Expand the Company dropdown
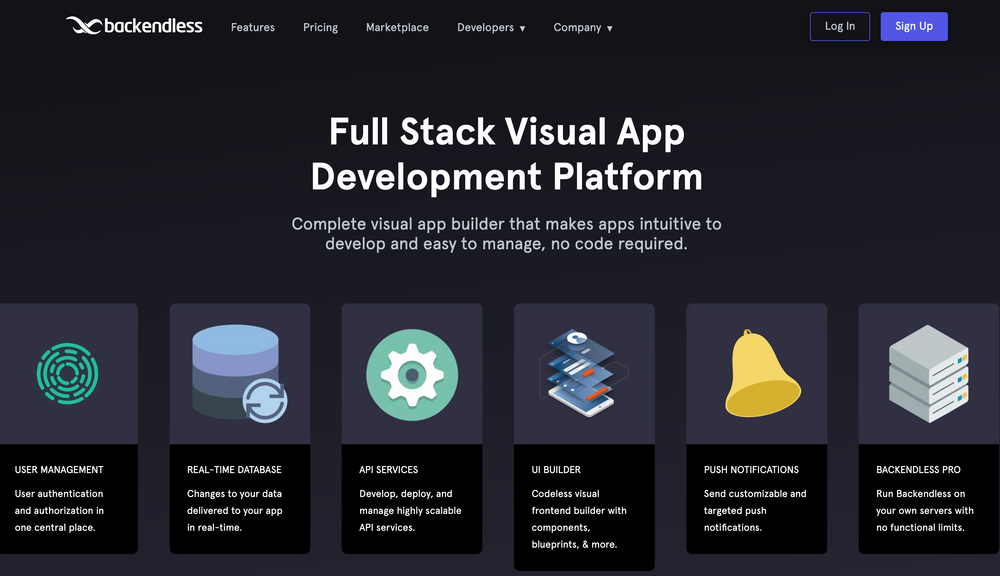The width and height of the screenshot is (1000, 576). (583, 27)
